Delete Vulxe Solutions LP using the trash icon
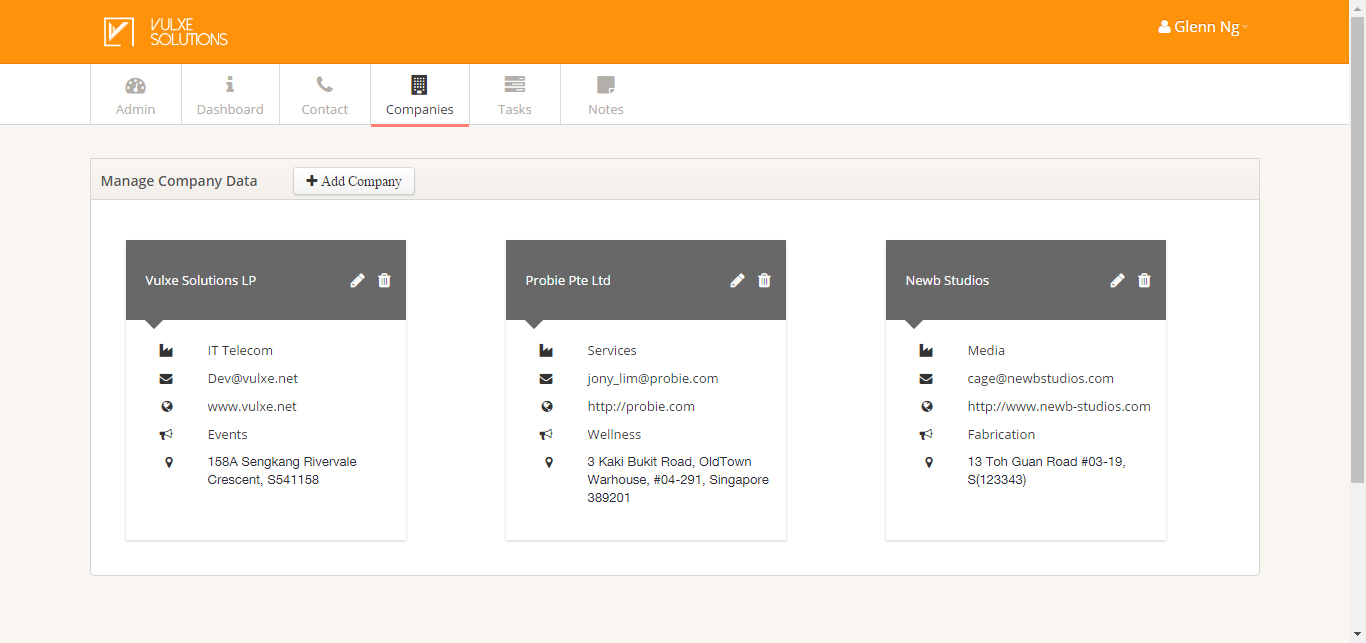This screenshot has width=1366, height=643. pyautogui.click(x=384, y=281)
